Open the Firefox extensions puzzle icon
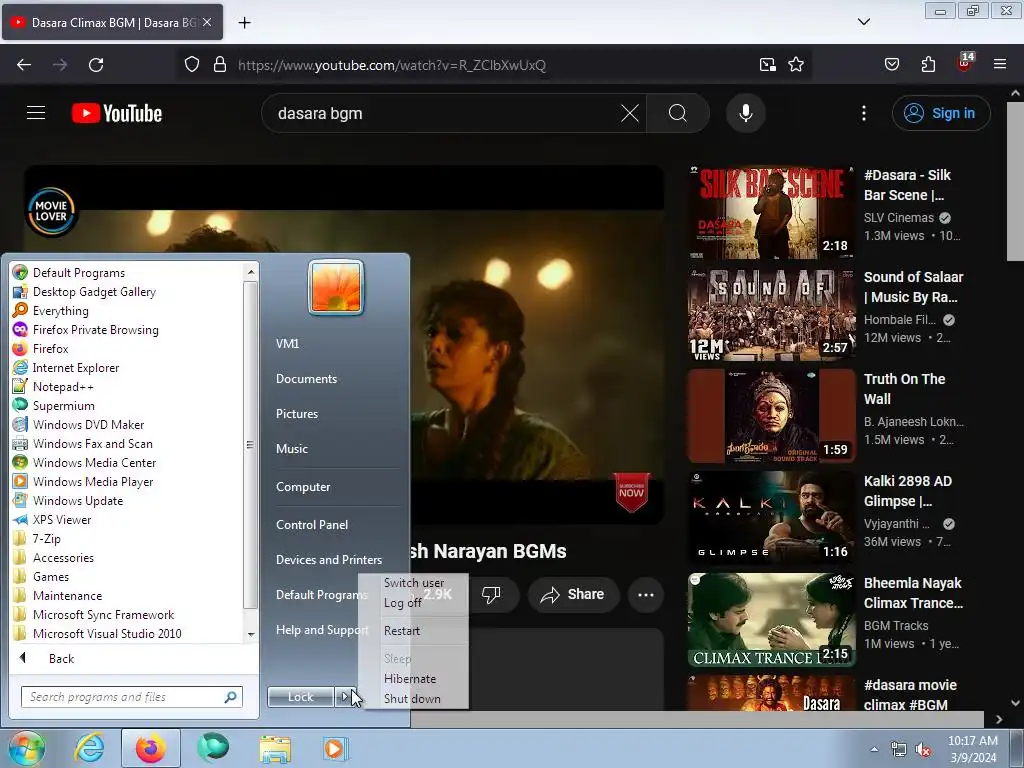Screen dimensions: 1024x768 pyautogui.click(x=928, y=65)
